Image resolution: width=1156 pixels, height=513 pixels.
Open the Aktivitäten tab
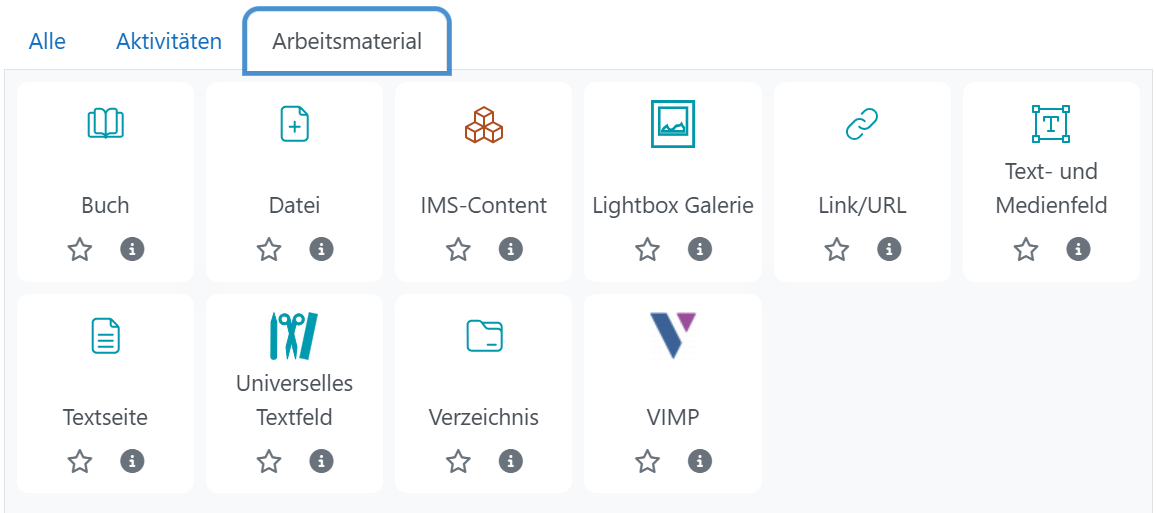tap(169, 42)
